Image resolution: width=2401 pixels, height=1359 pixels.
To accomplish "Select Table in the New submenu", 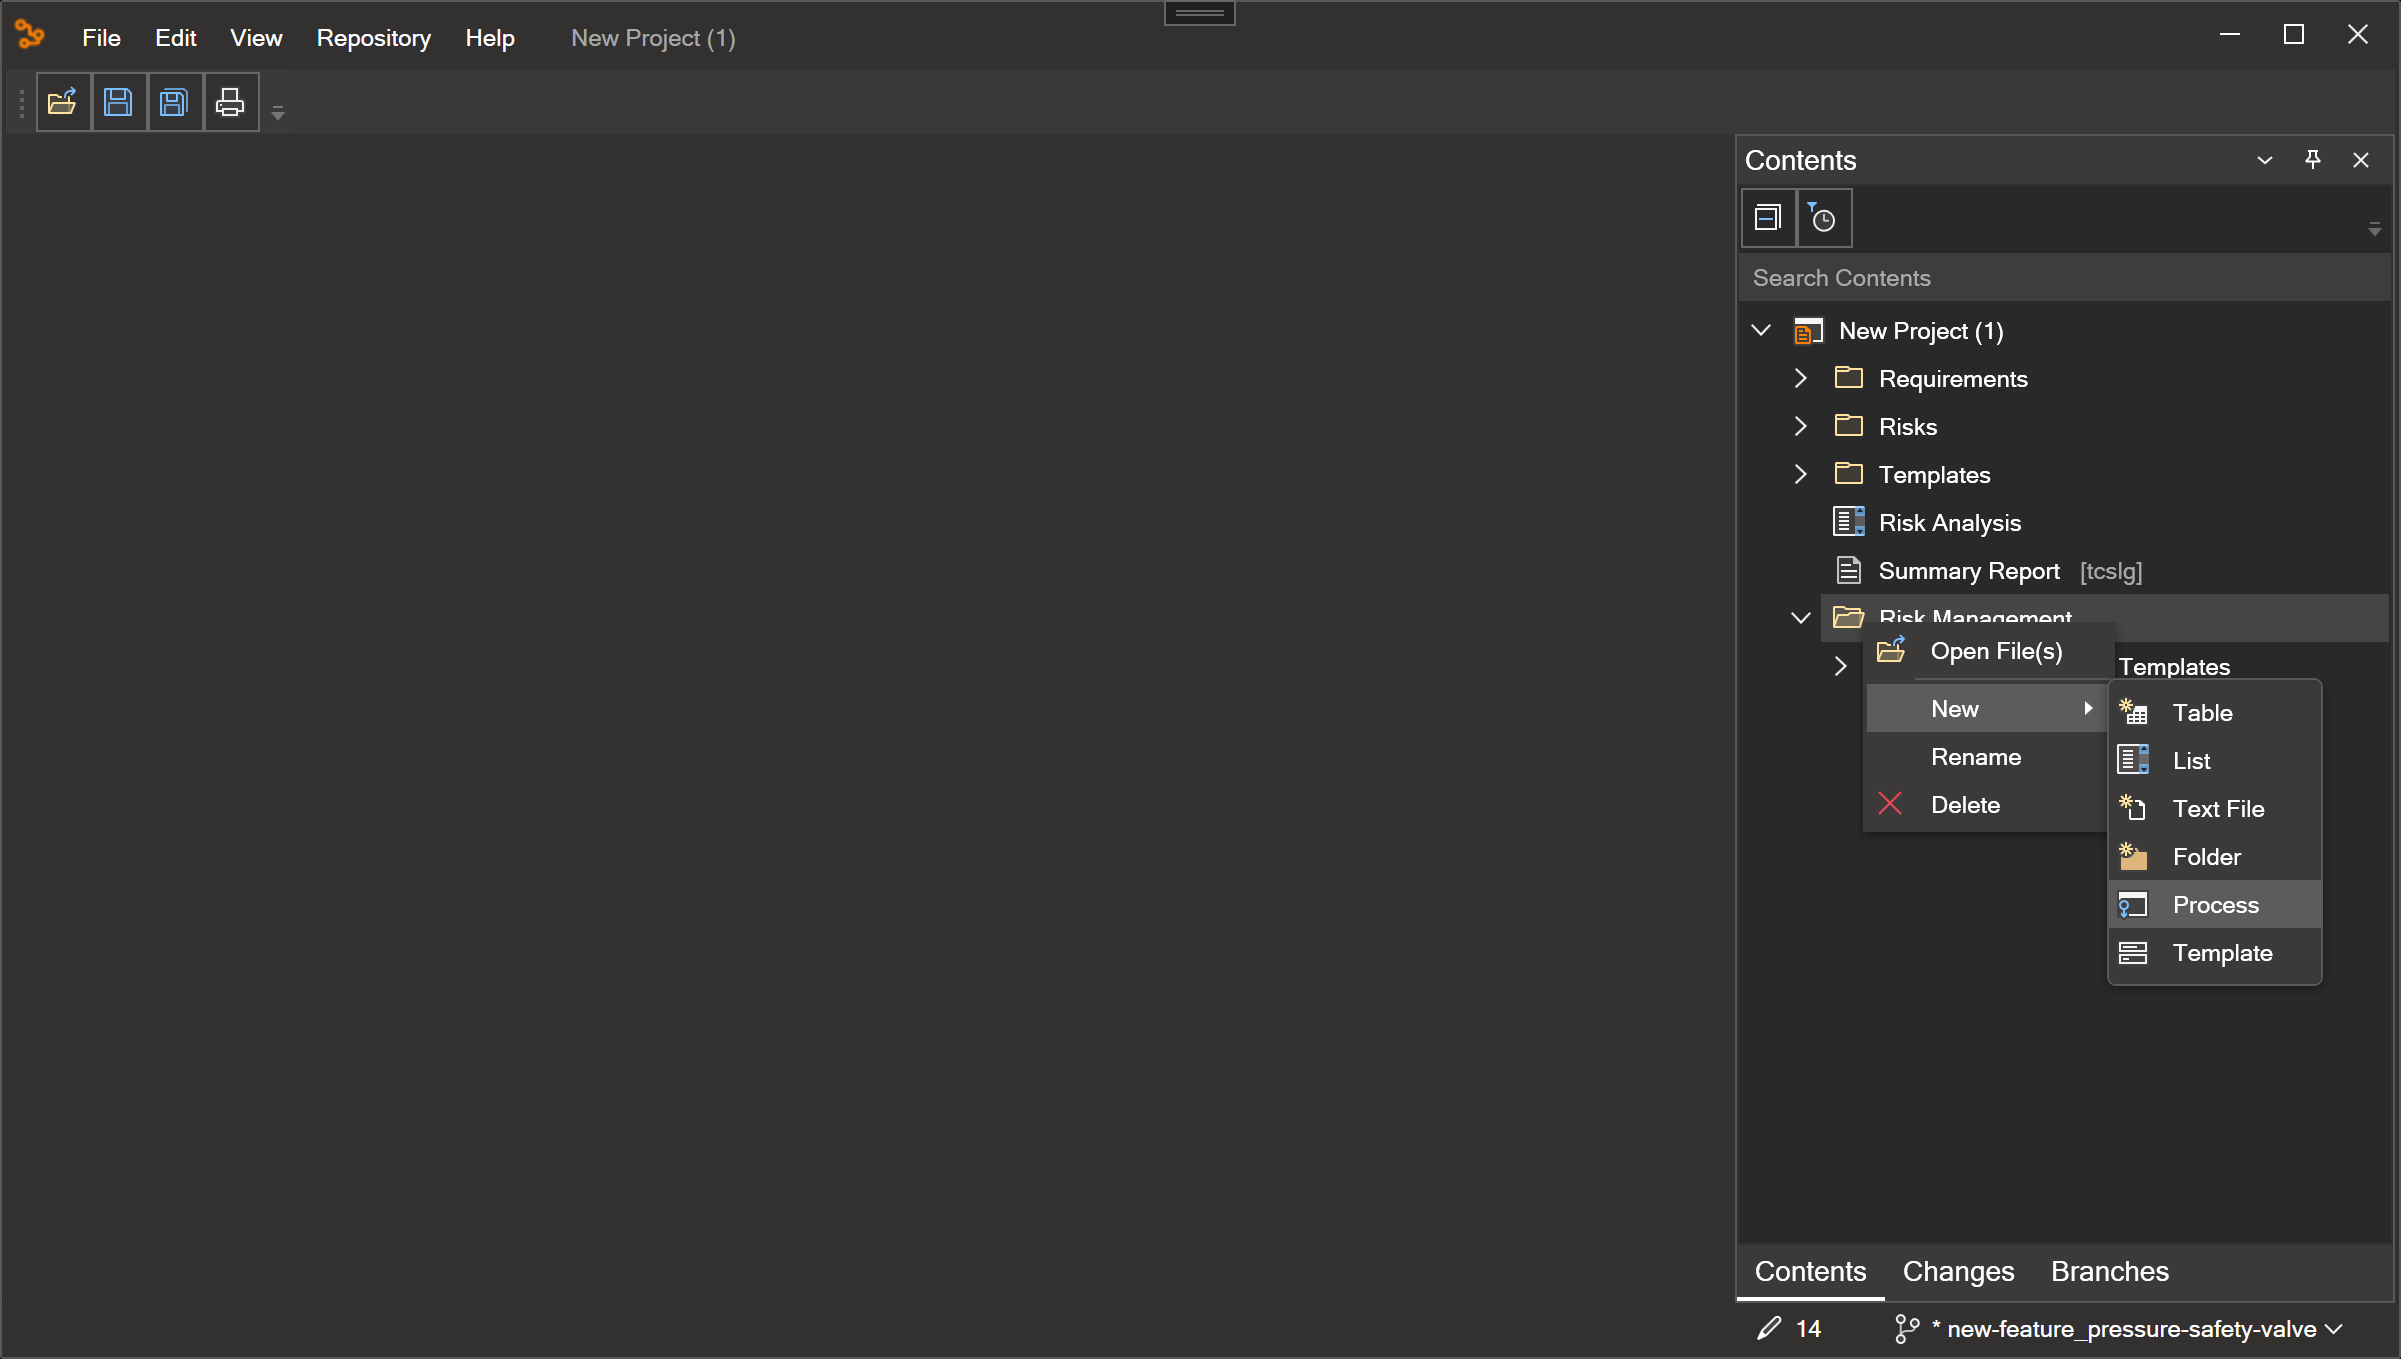I will point(2215,713).
